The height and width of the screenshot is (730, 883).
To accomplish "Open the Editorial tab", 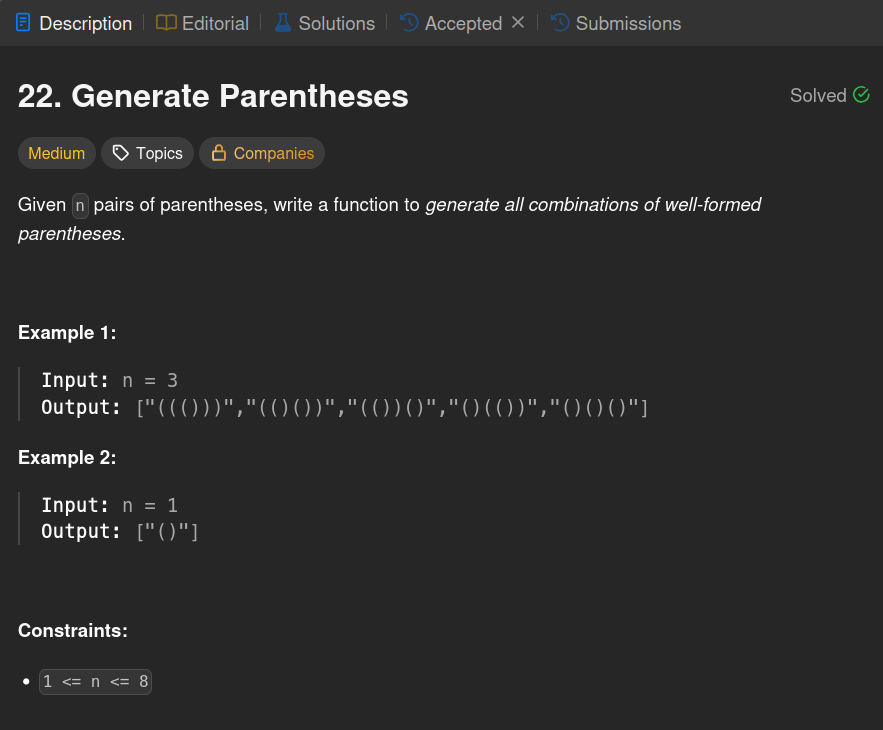I will pyautogui.click(x=202, y=23).
